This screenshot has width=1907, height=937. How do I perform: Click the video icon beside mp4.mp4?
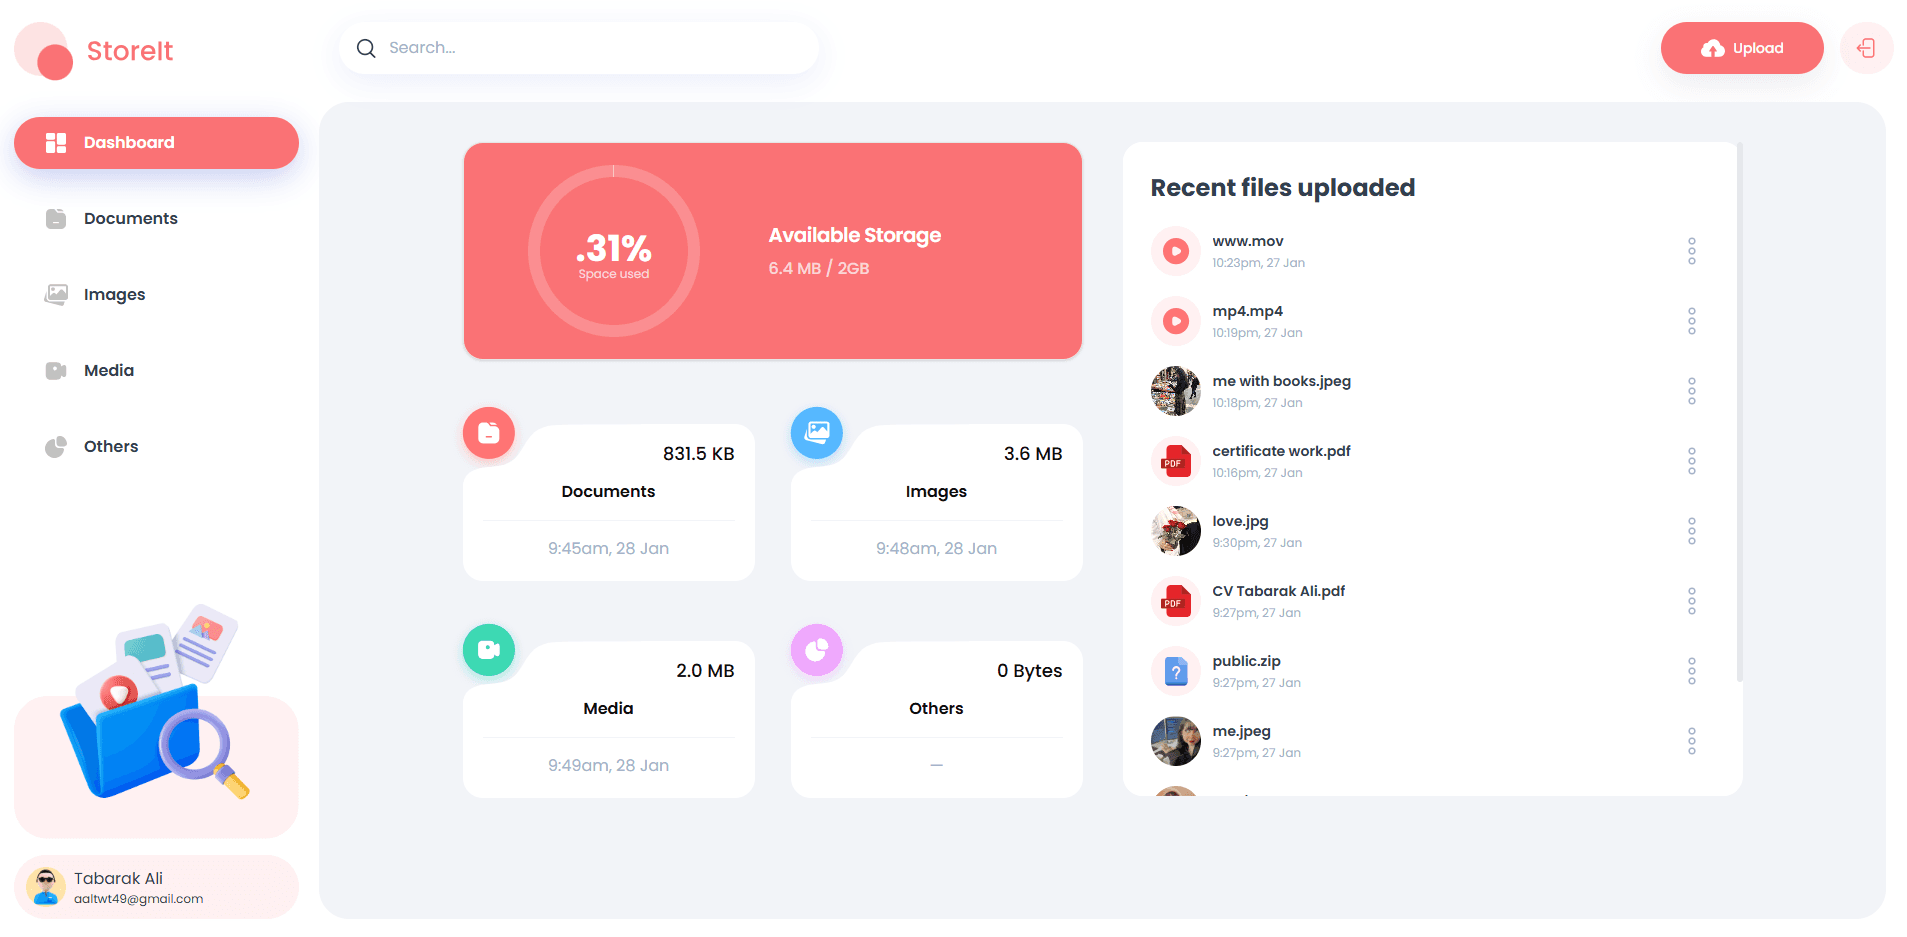tap(1176, 321)
